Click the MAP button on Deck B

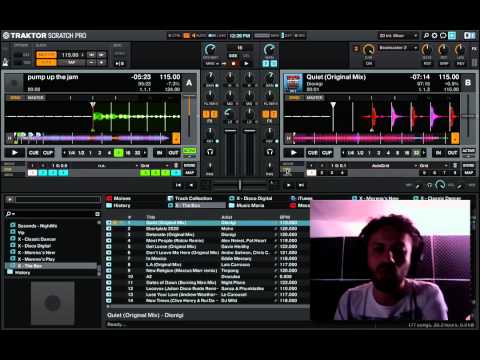[x=468, y=173]
